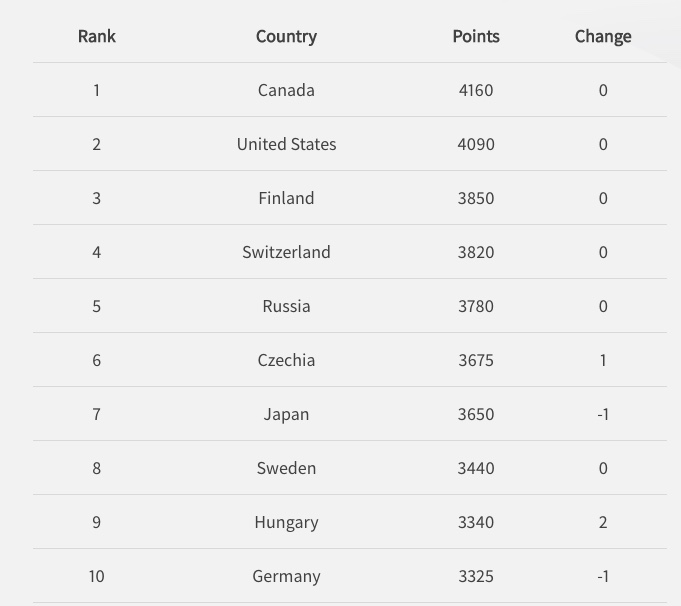Click Hungary's change value of 2
The height and width of the screenshot is (606, 681).
603,522
